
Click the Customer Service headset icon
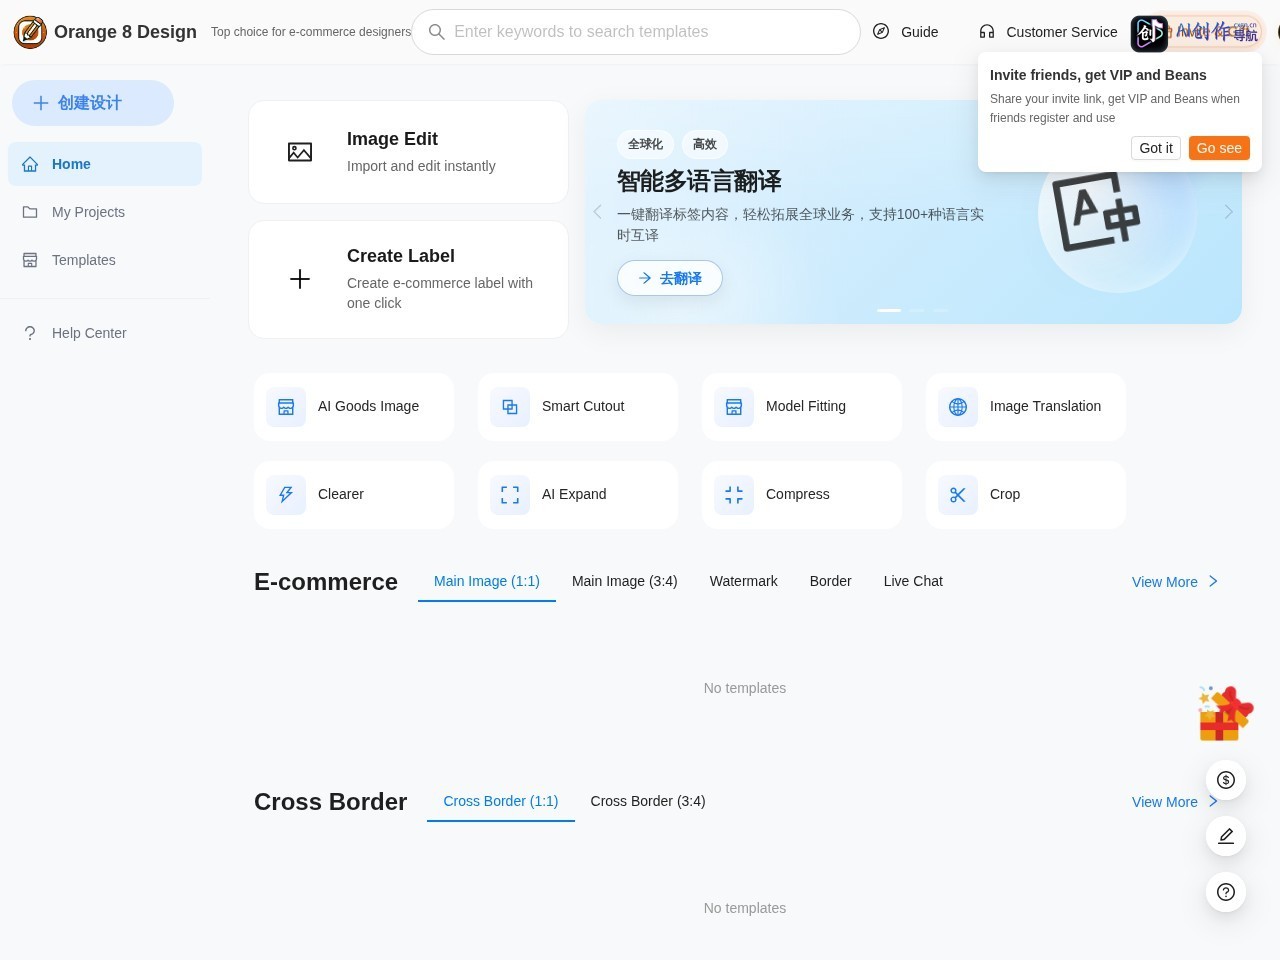point(987,31)
